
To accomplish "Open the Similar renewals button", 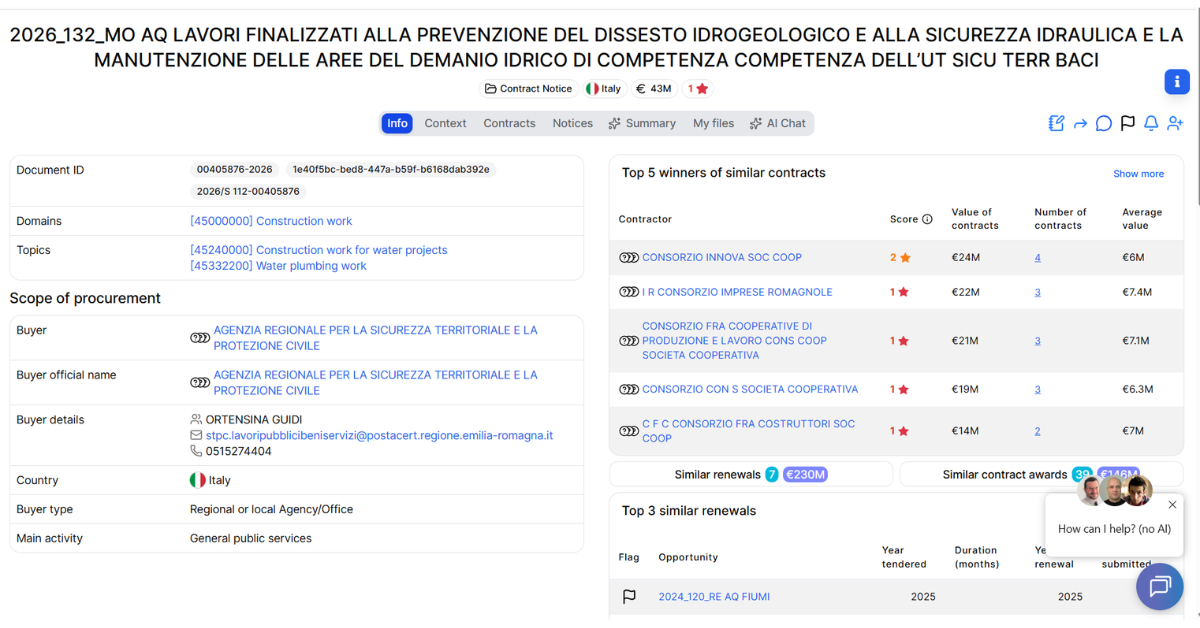I will [x=750, y=474].
